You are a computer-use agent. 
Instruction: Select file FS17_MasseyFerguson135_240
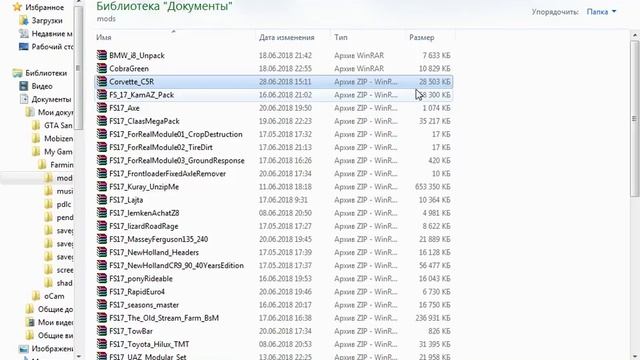click(x=158, y=239)
